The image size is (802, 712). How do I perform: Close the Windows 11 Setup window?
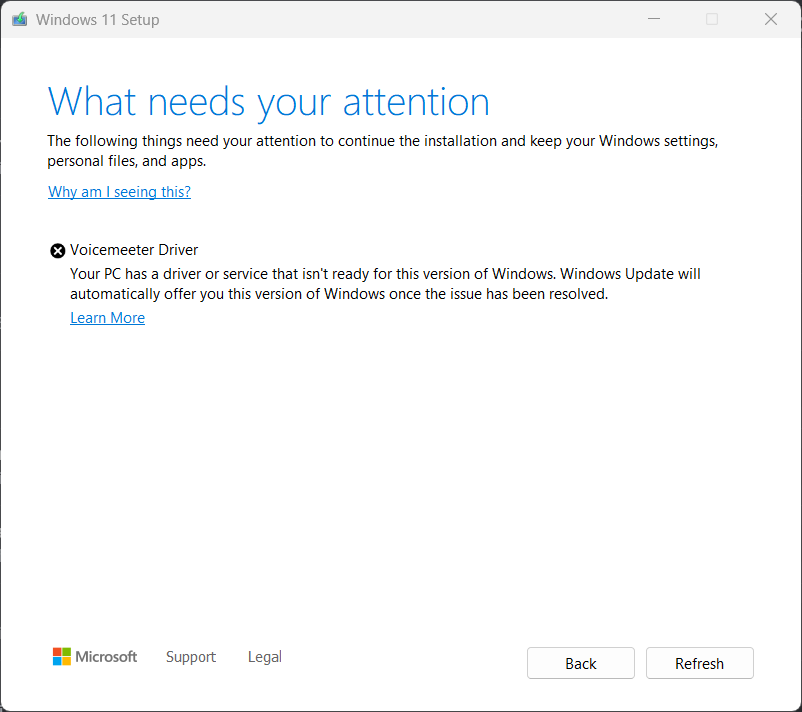[771, 19]
